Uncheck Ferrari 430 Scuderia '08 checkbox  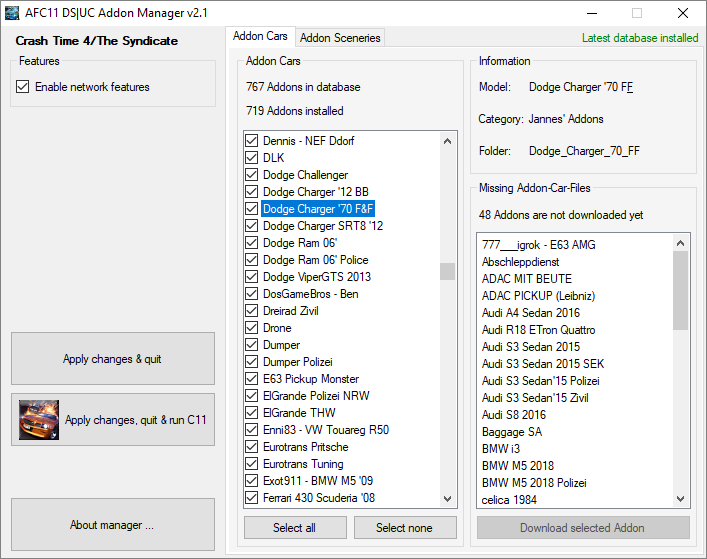point(252,498)
